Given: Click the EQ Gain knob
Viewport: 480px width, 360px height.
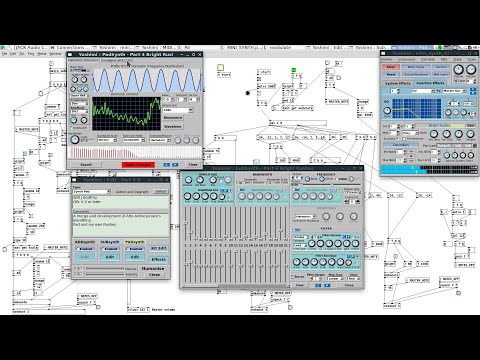Looking at the screenshot, I should [387, 111].
